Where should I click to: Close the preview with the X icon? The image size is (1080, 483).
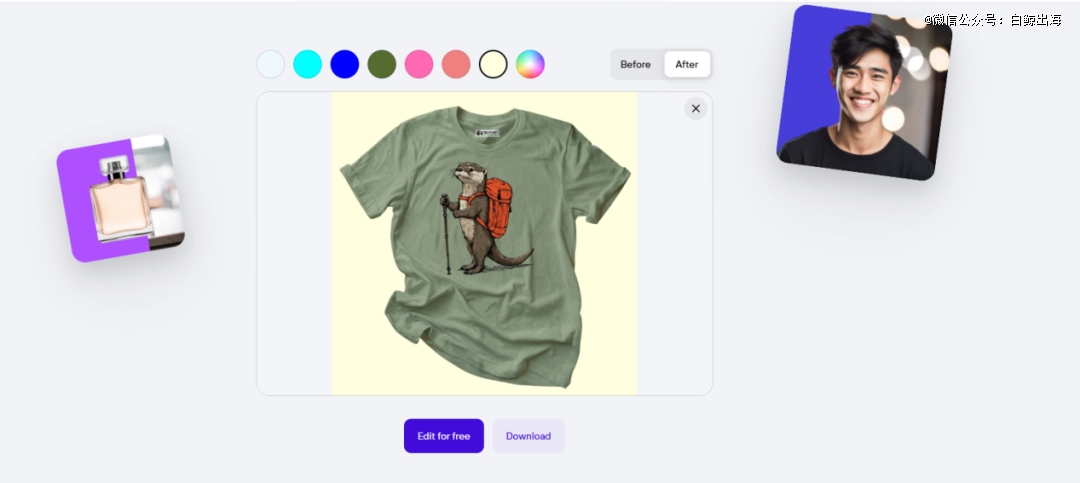tap(696, 108)
